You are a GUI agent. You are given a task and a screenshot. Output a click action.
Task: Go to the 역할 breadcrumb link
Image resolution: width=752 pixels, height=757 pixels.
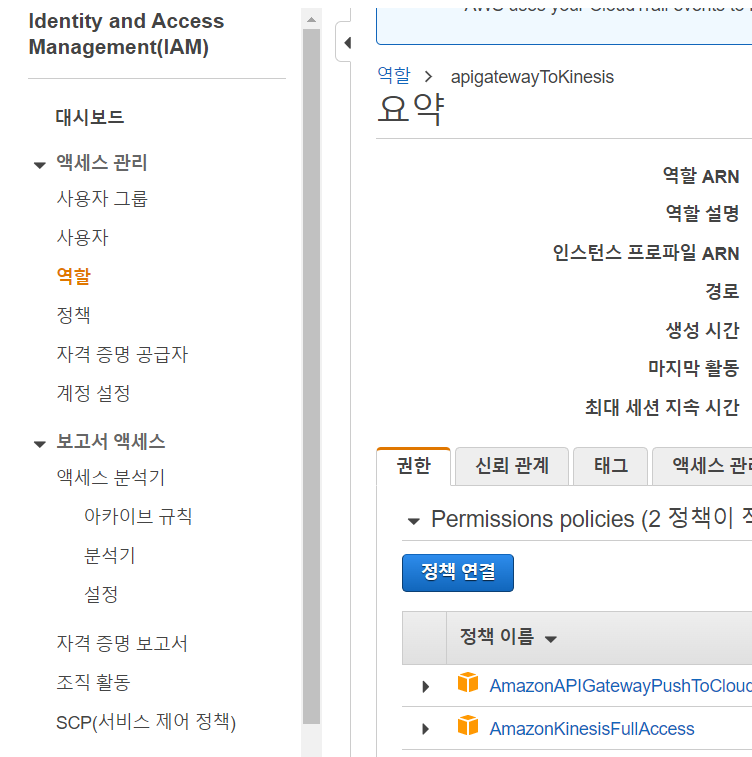click(x=394, y=75)
